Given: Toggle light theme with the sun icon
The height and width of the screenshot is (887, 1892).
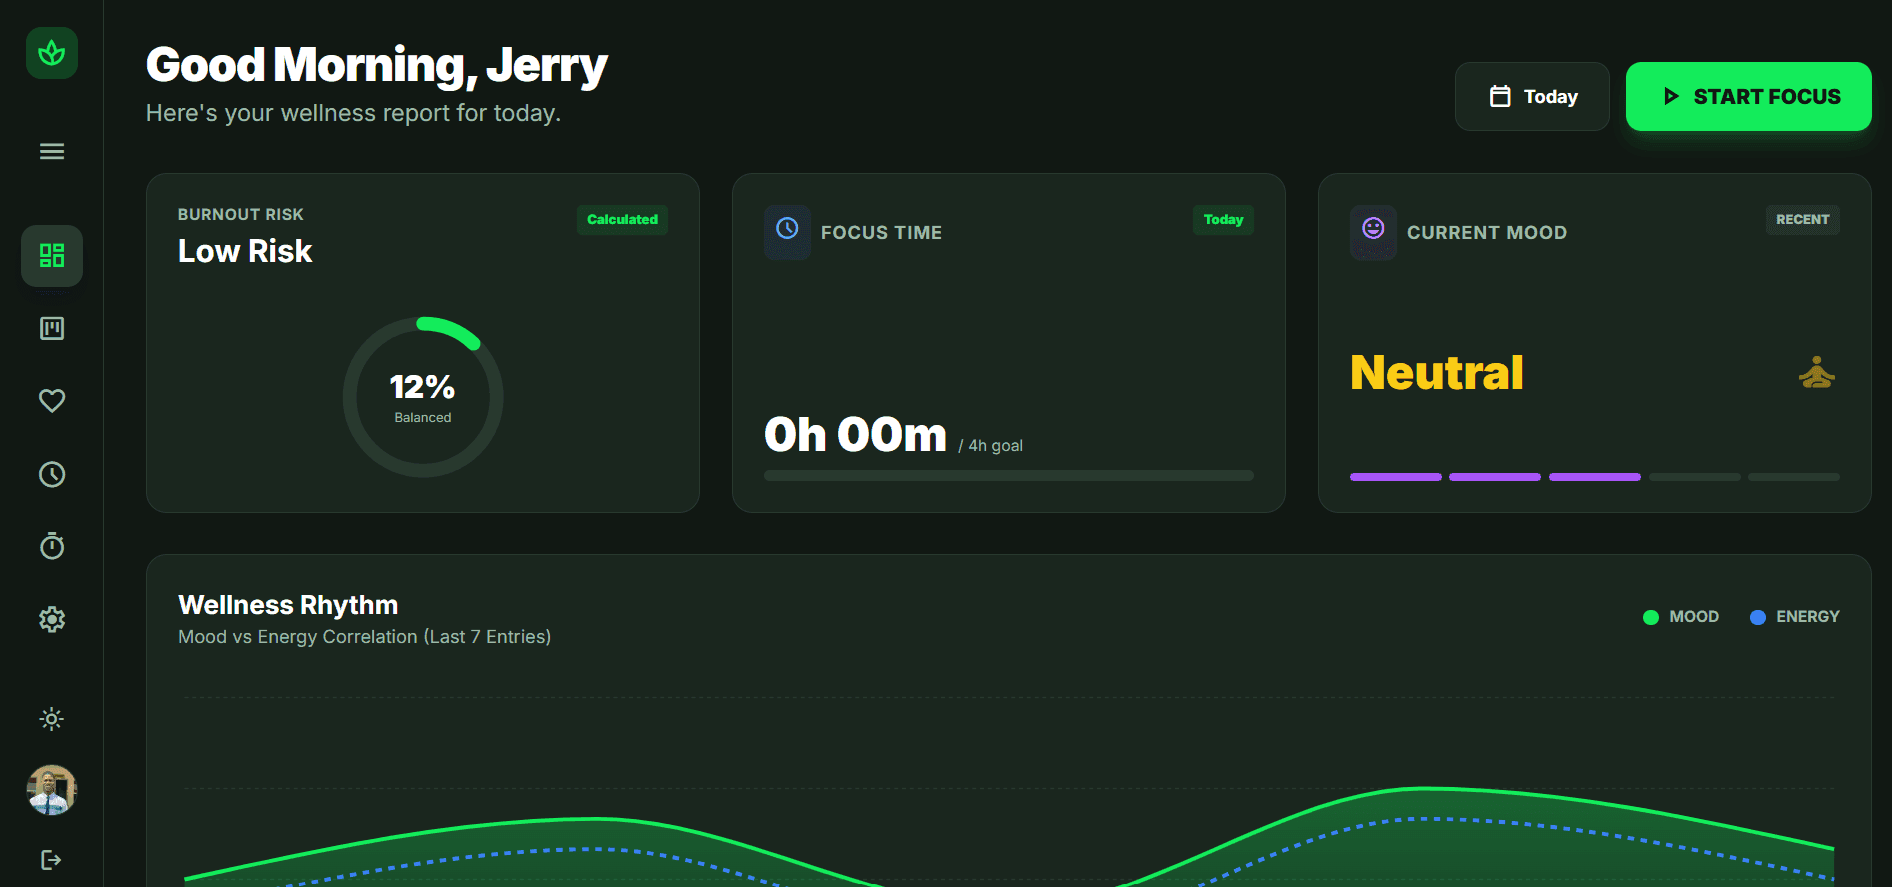Looking at the screenshot, I should pyautogui.click(x=52, y=719).
